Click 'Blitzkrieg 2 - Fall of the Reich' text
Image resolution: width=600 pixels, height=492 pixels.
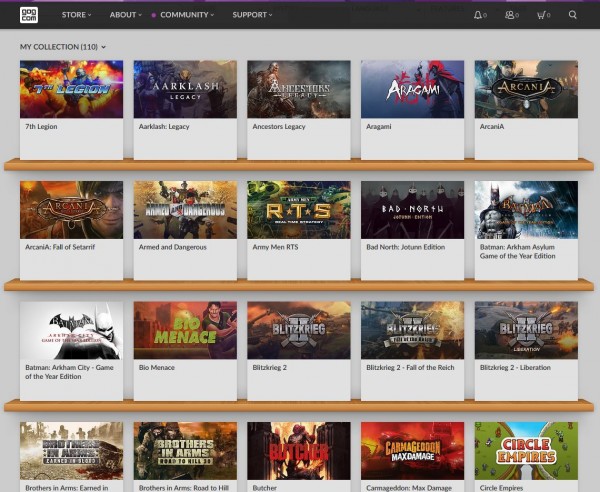tap(410, 367)
